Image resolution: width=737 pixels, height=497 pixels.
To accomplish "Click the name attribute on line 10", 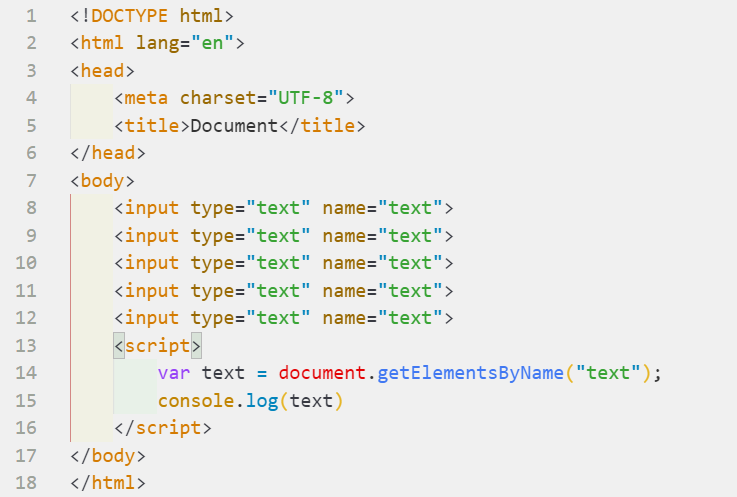I will tap(344, 263).
